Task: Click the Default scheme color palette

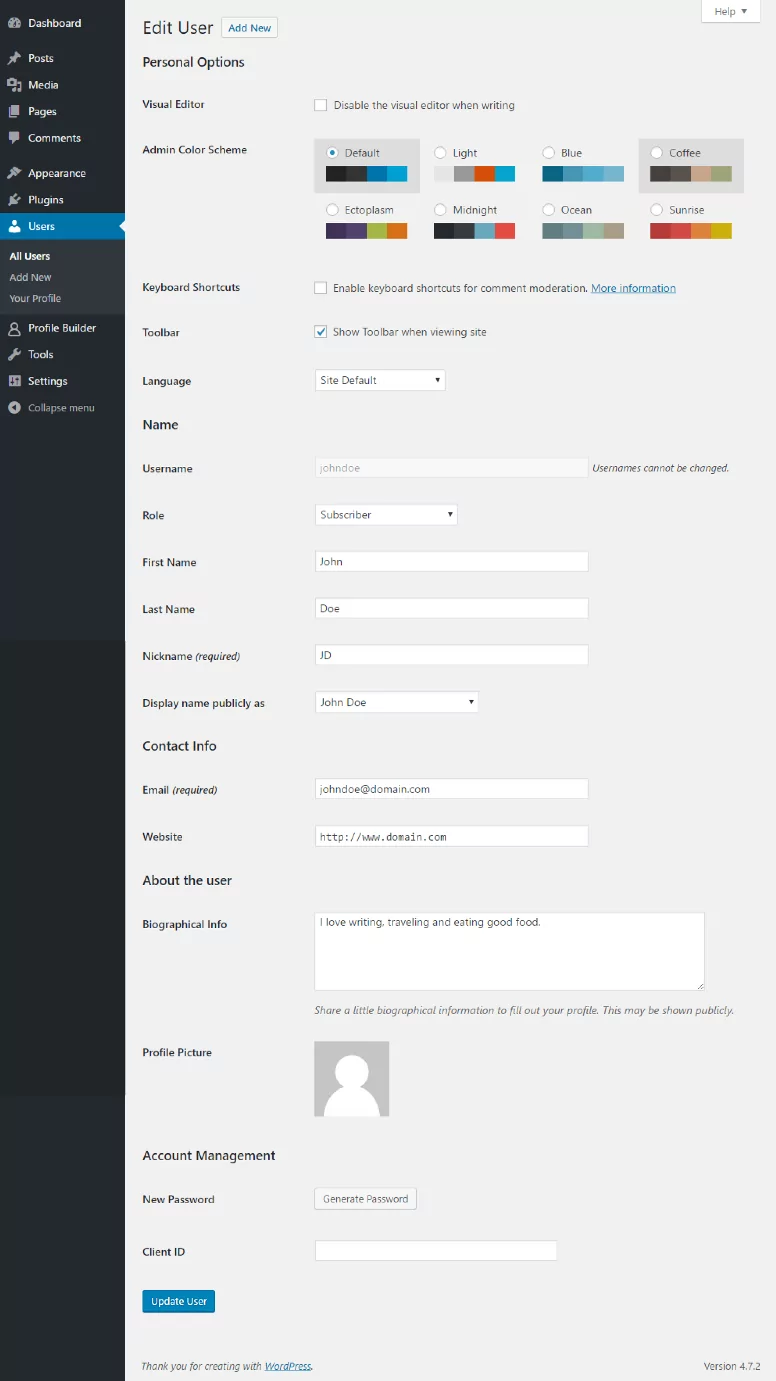Action: [x=367, y=174]
